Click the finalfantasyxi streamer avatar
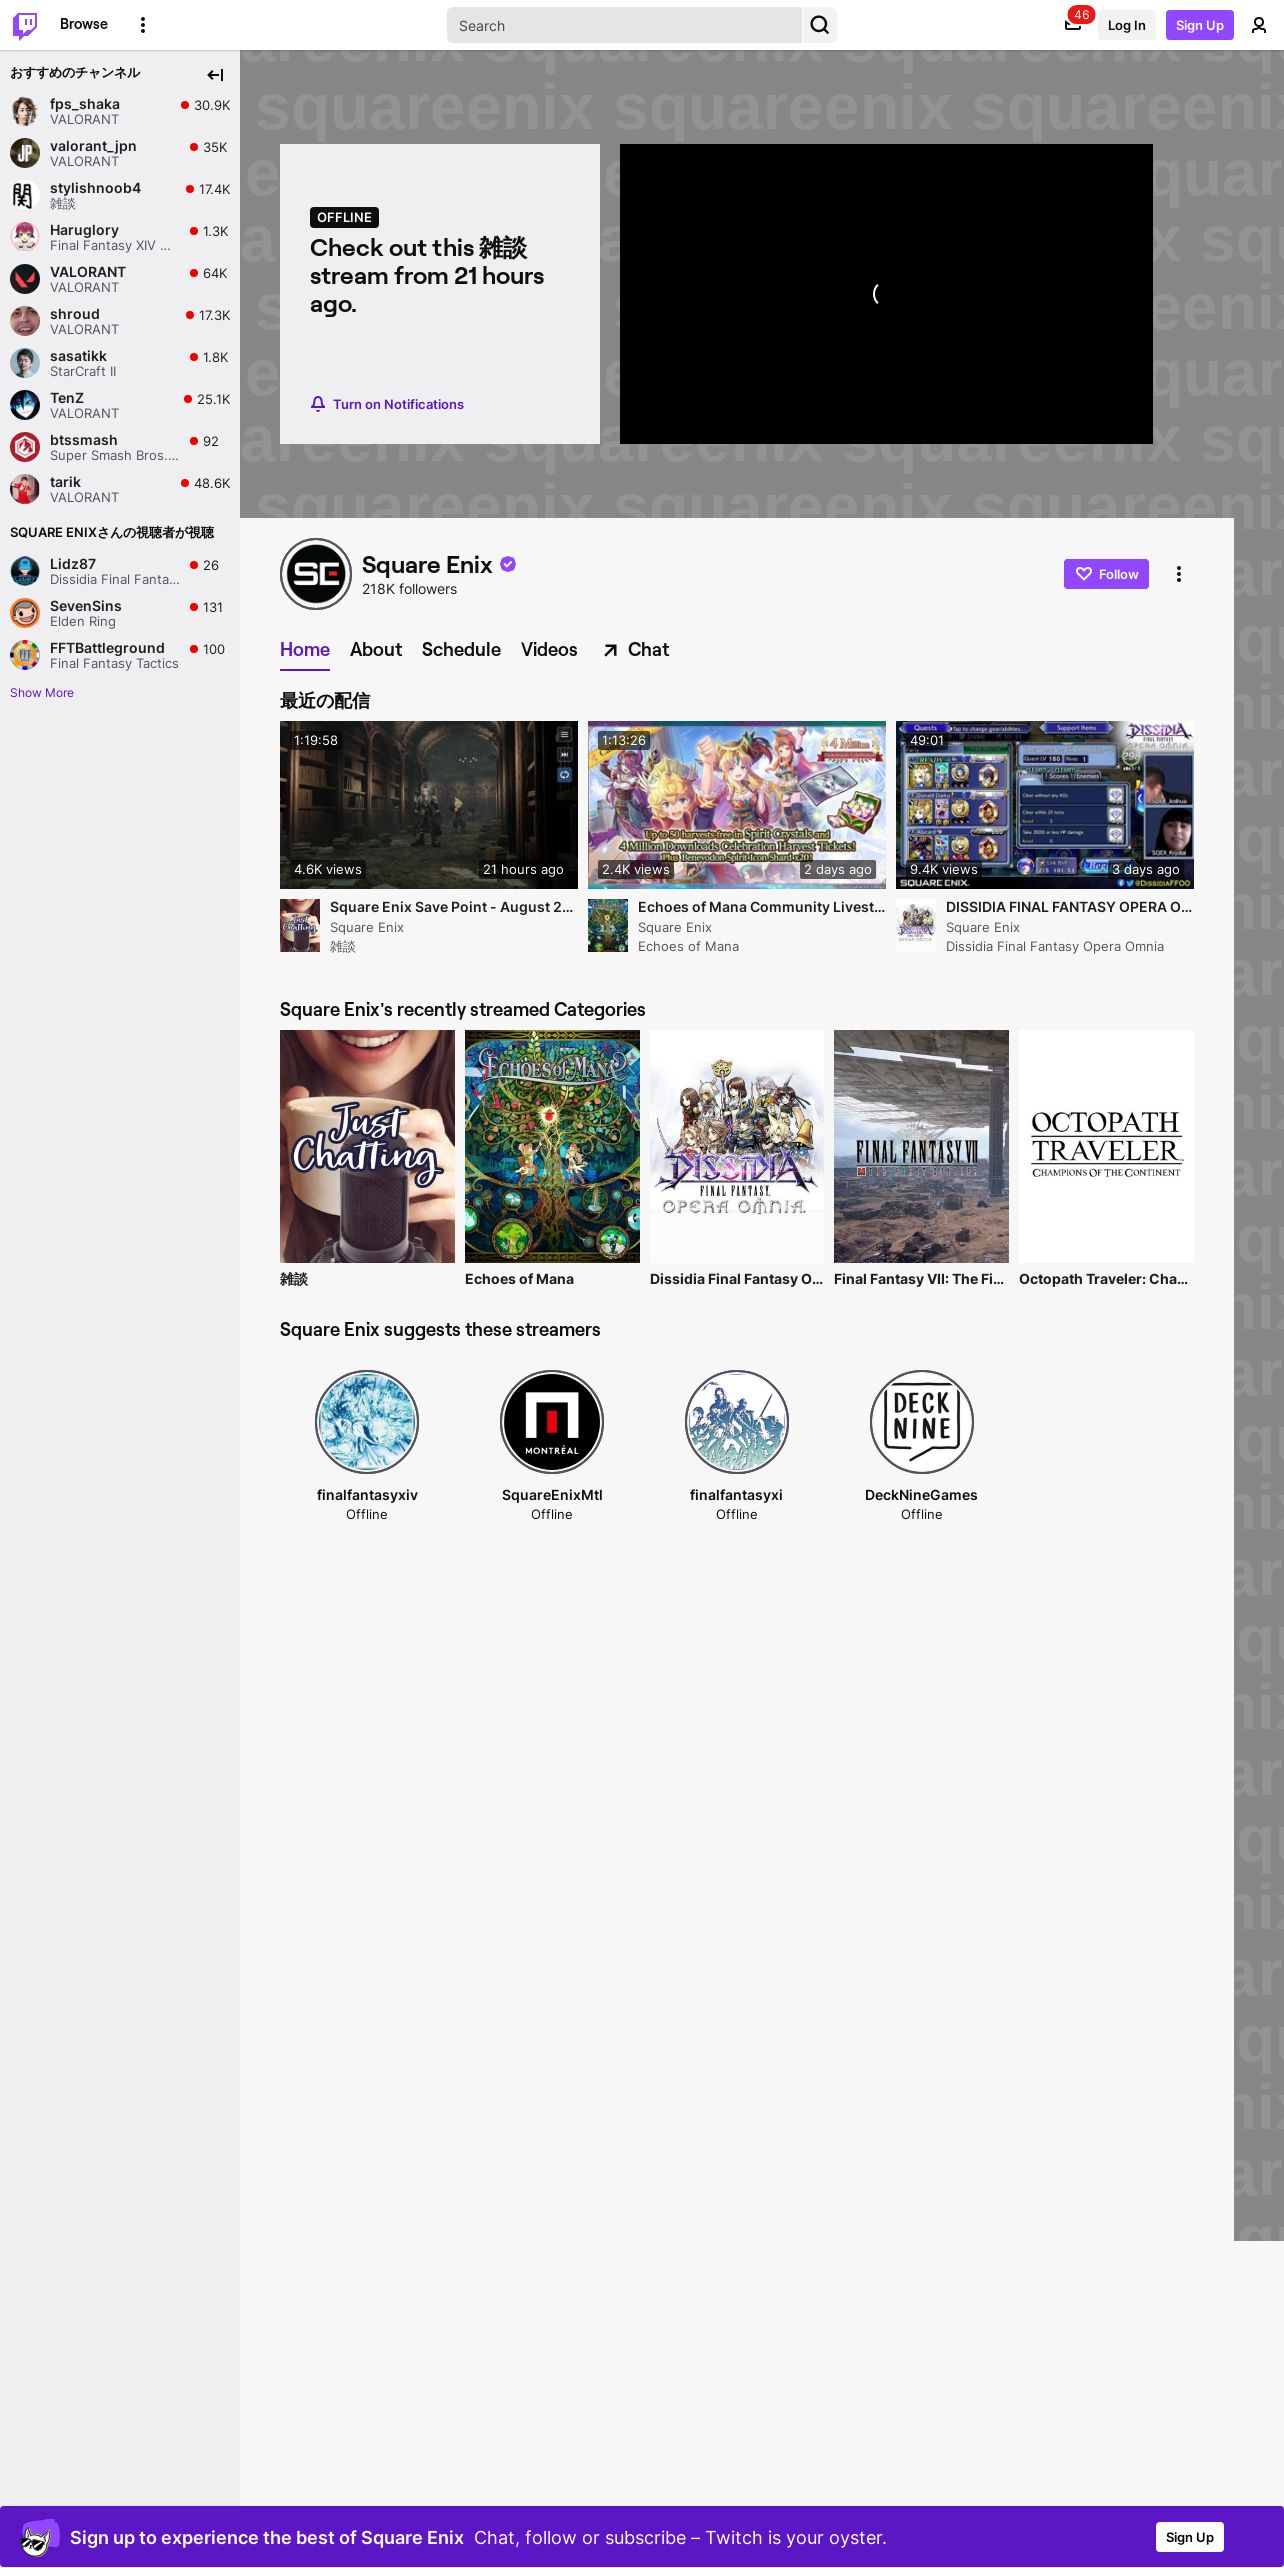The height and width of the screenshot is (2568, 1284). (737, 1422)
